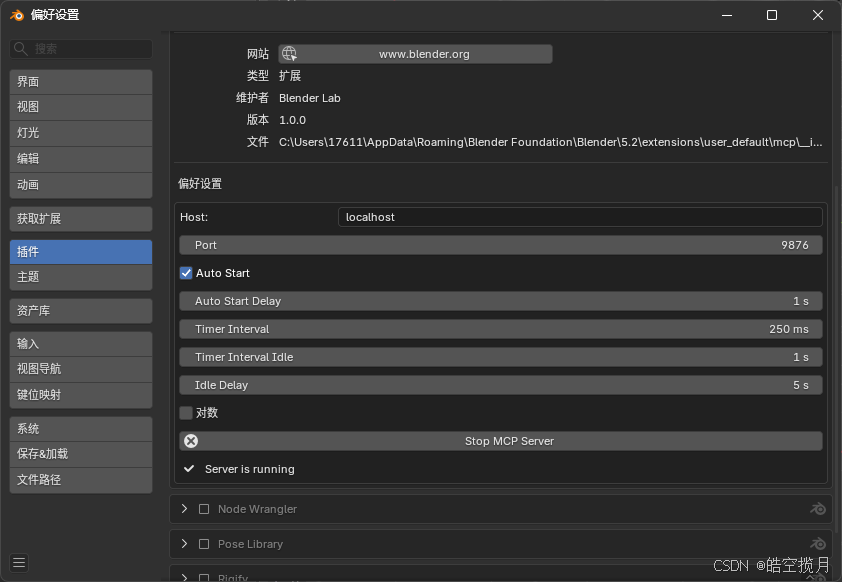Click the Timer Interval 250 ms field
The width and height of the screenshot is (842, 582).
point(501,329)
